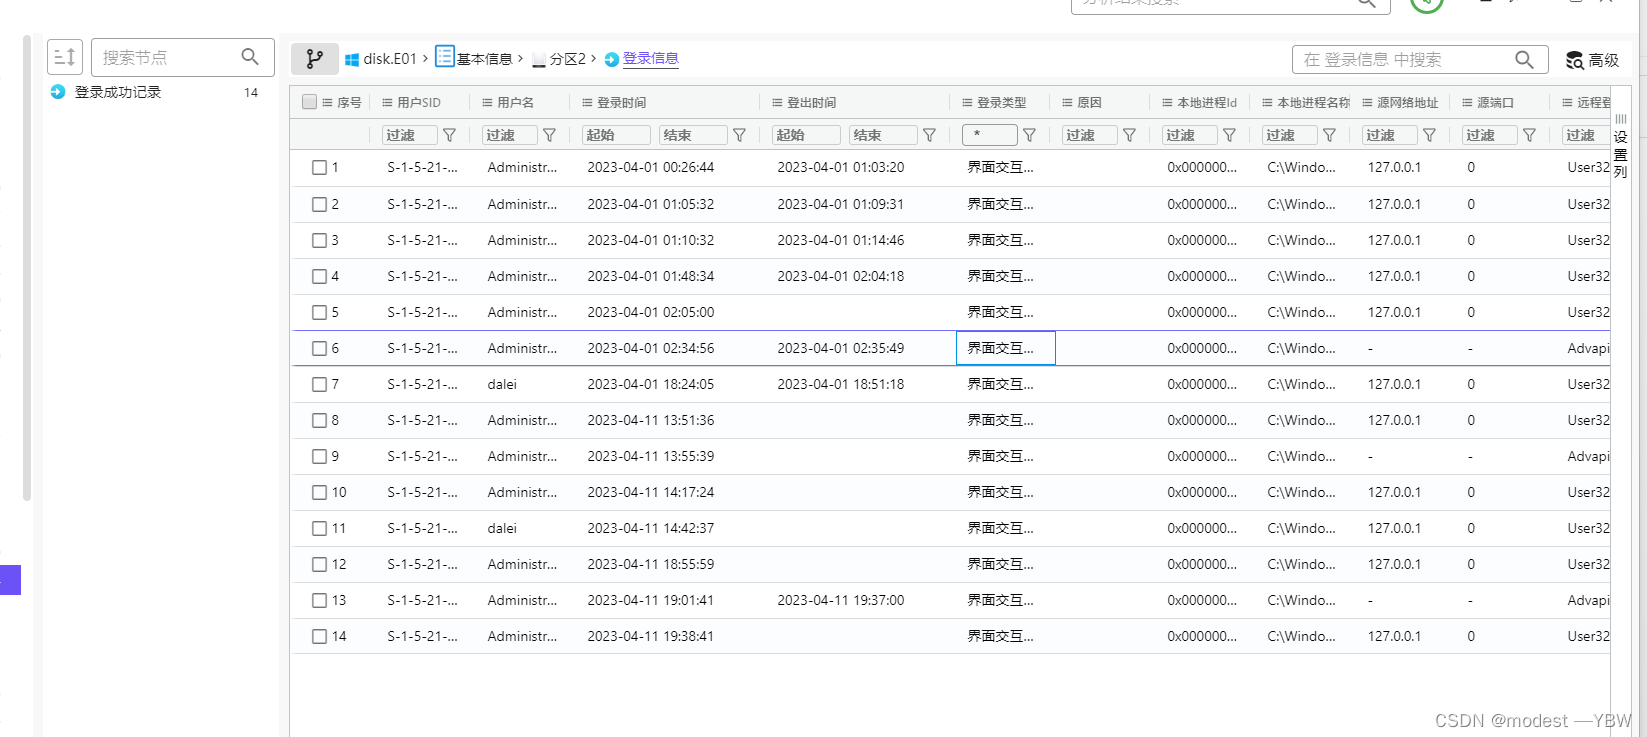Image resolution: width=1647 pixels, height=737 pixels.
Task: Click filter funnel icon for 源网络地址 column
Action: (x=1429, y=135)
